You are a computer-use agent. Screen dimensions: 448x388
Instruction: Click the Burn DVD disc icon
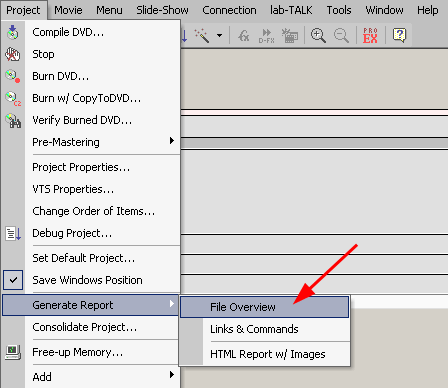click(x=13, y=76)
